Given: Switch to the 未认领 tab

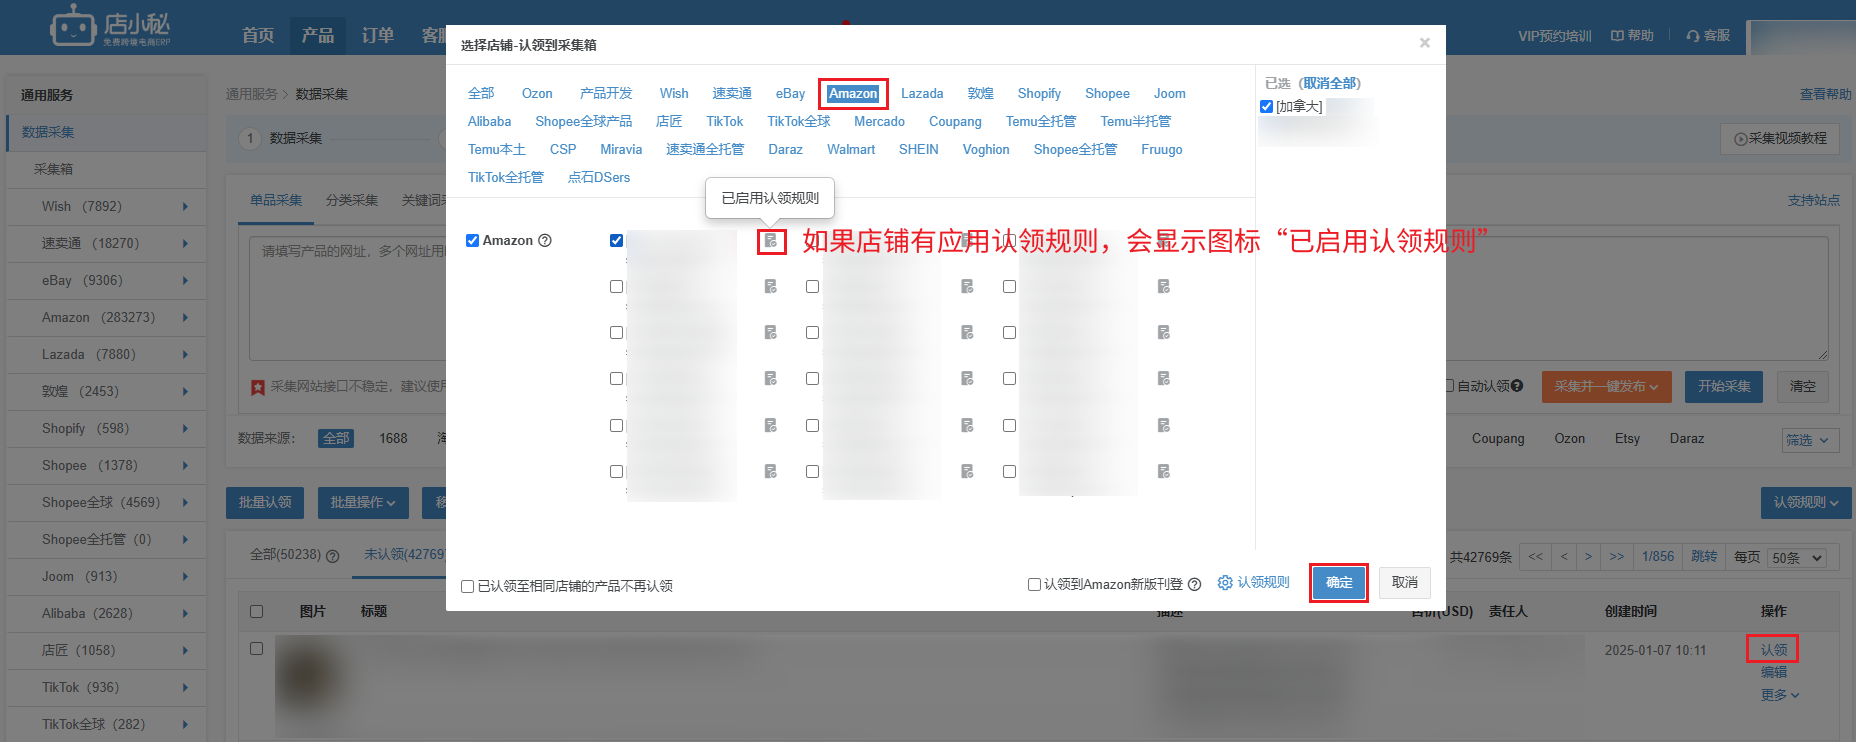Looking at the screenshot, I should click(404, 554).
